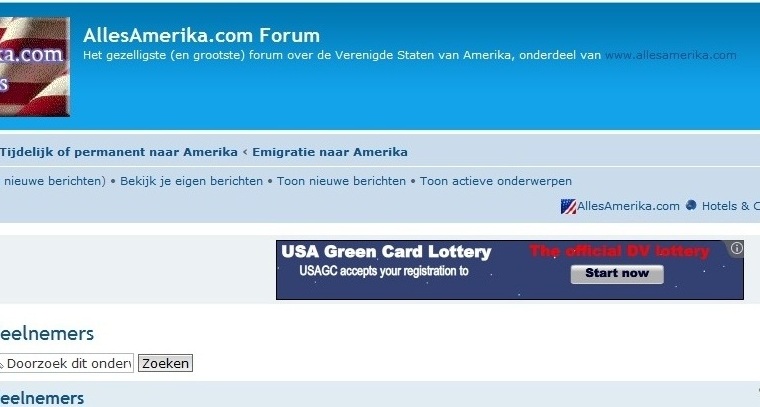
Task: Click the Zoeken button
Action: (165, 363)
